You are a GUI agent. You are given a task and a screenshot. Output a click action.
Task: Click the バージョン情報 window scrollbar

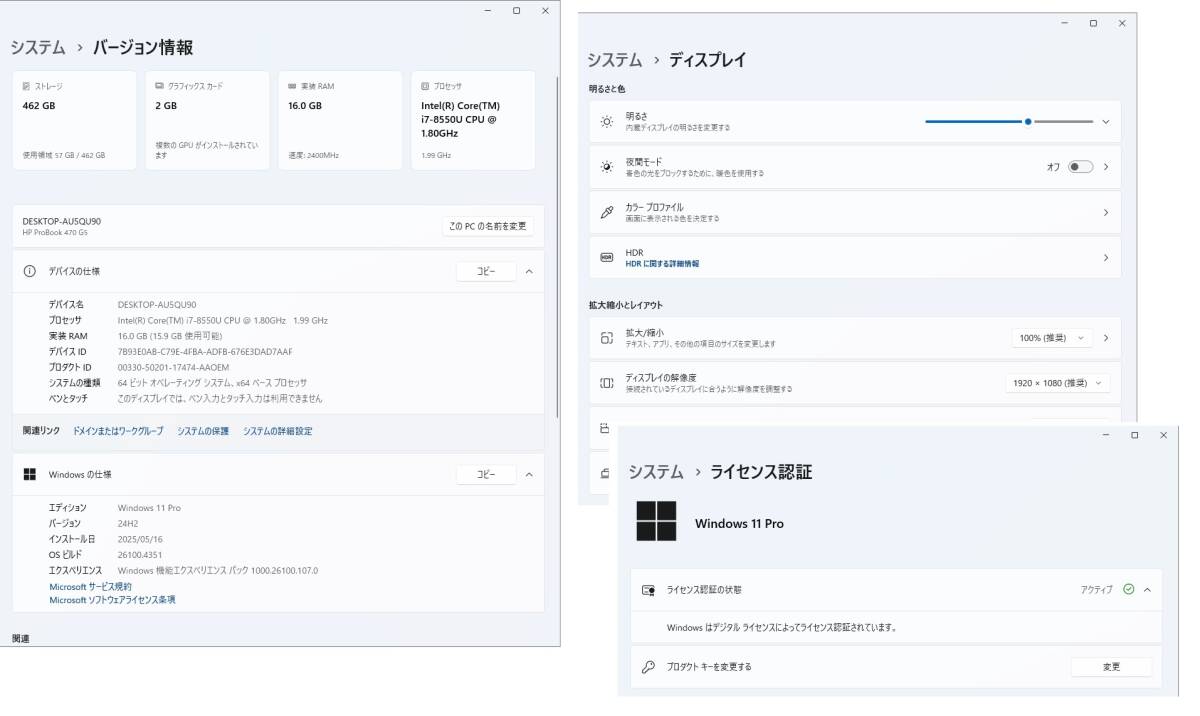pyautogui.click(x=557, y=245)
